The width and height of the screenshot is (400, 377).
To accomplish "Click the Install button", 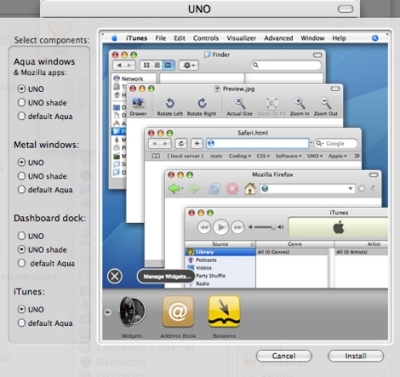I will point(356,356).
